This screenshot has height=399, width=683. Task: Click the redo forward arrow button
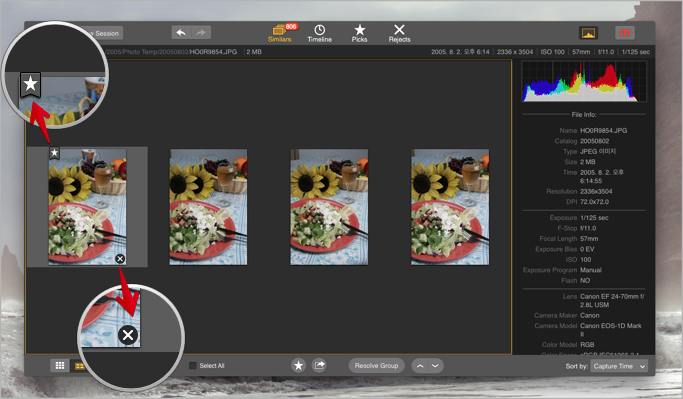201,33
